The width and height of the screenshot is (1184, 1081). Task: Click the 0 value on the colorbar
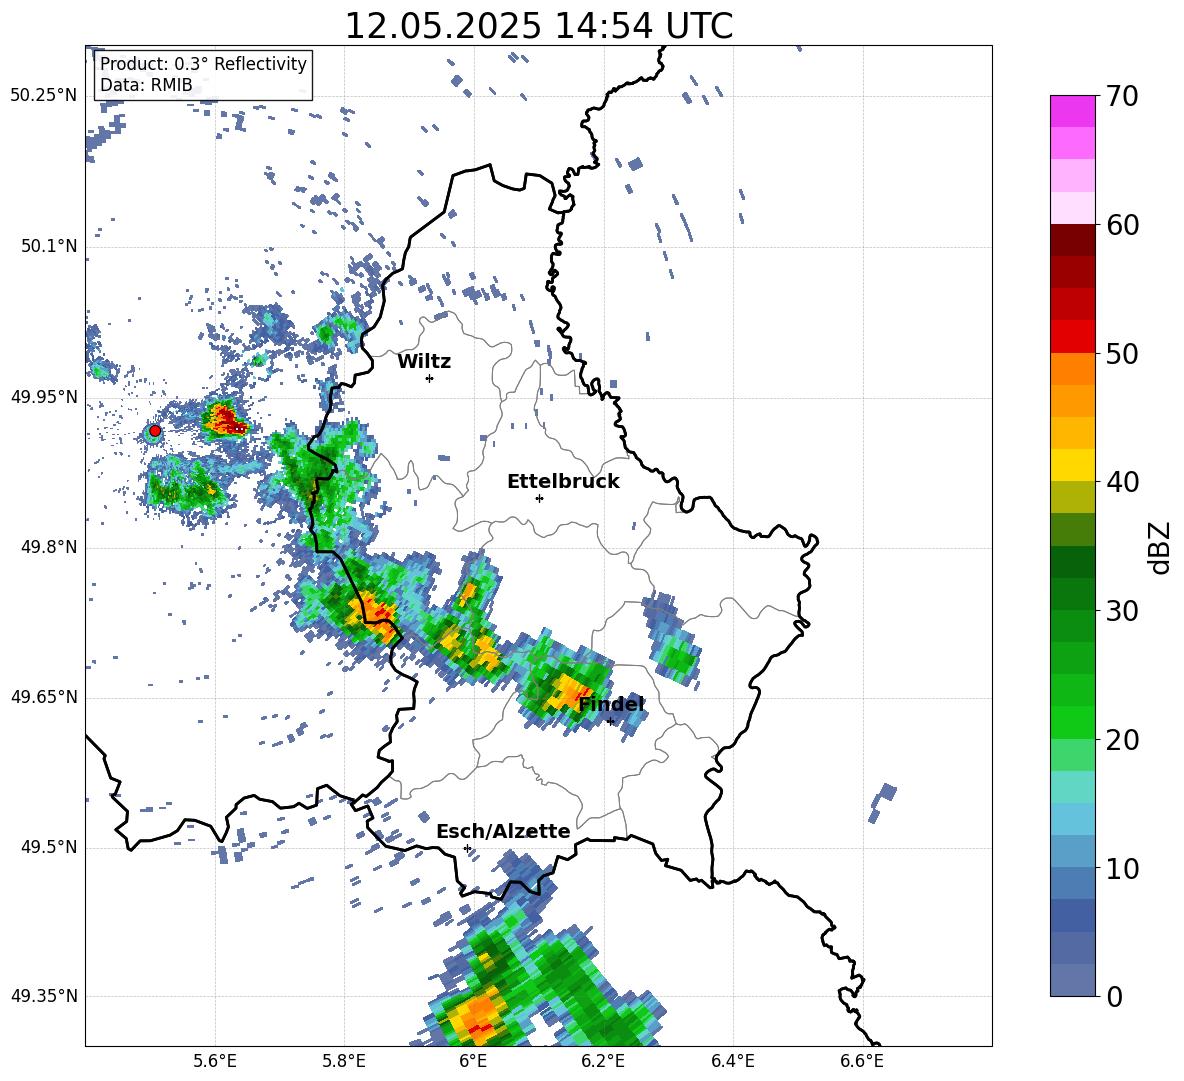(1114, 996)
